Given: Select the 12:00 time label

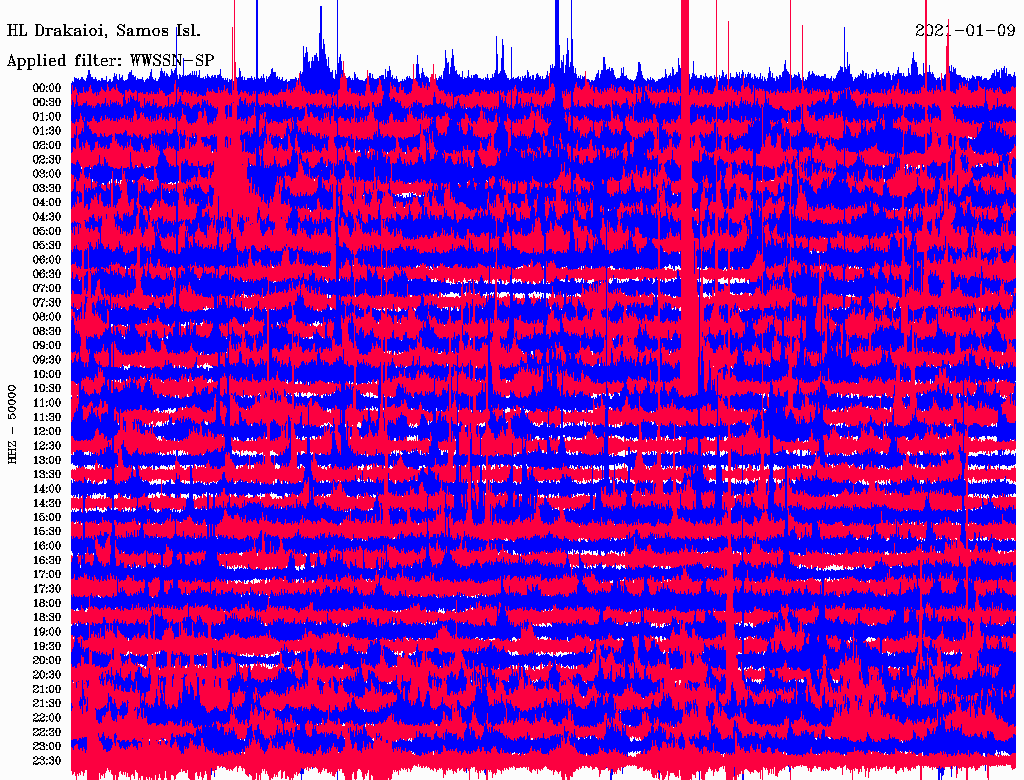Looking at the screenshot, I should pyautogui.click(x=47, y=432).
